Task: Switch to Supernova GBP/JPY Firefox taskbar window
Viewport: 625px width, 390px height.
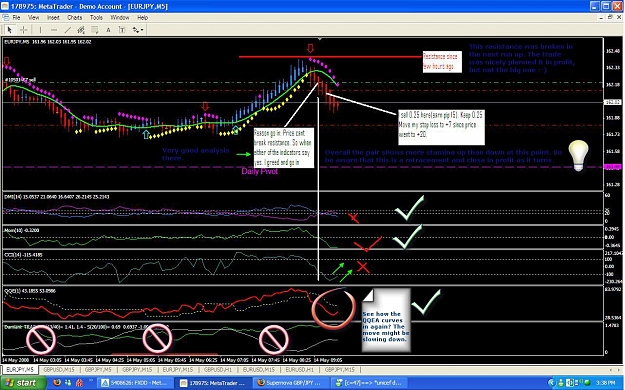Action: point(291,383)
